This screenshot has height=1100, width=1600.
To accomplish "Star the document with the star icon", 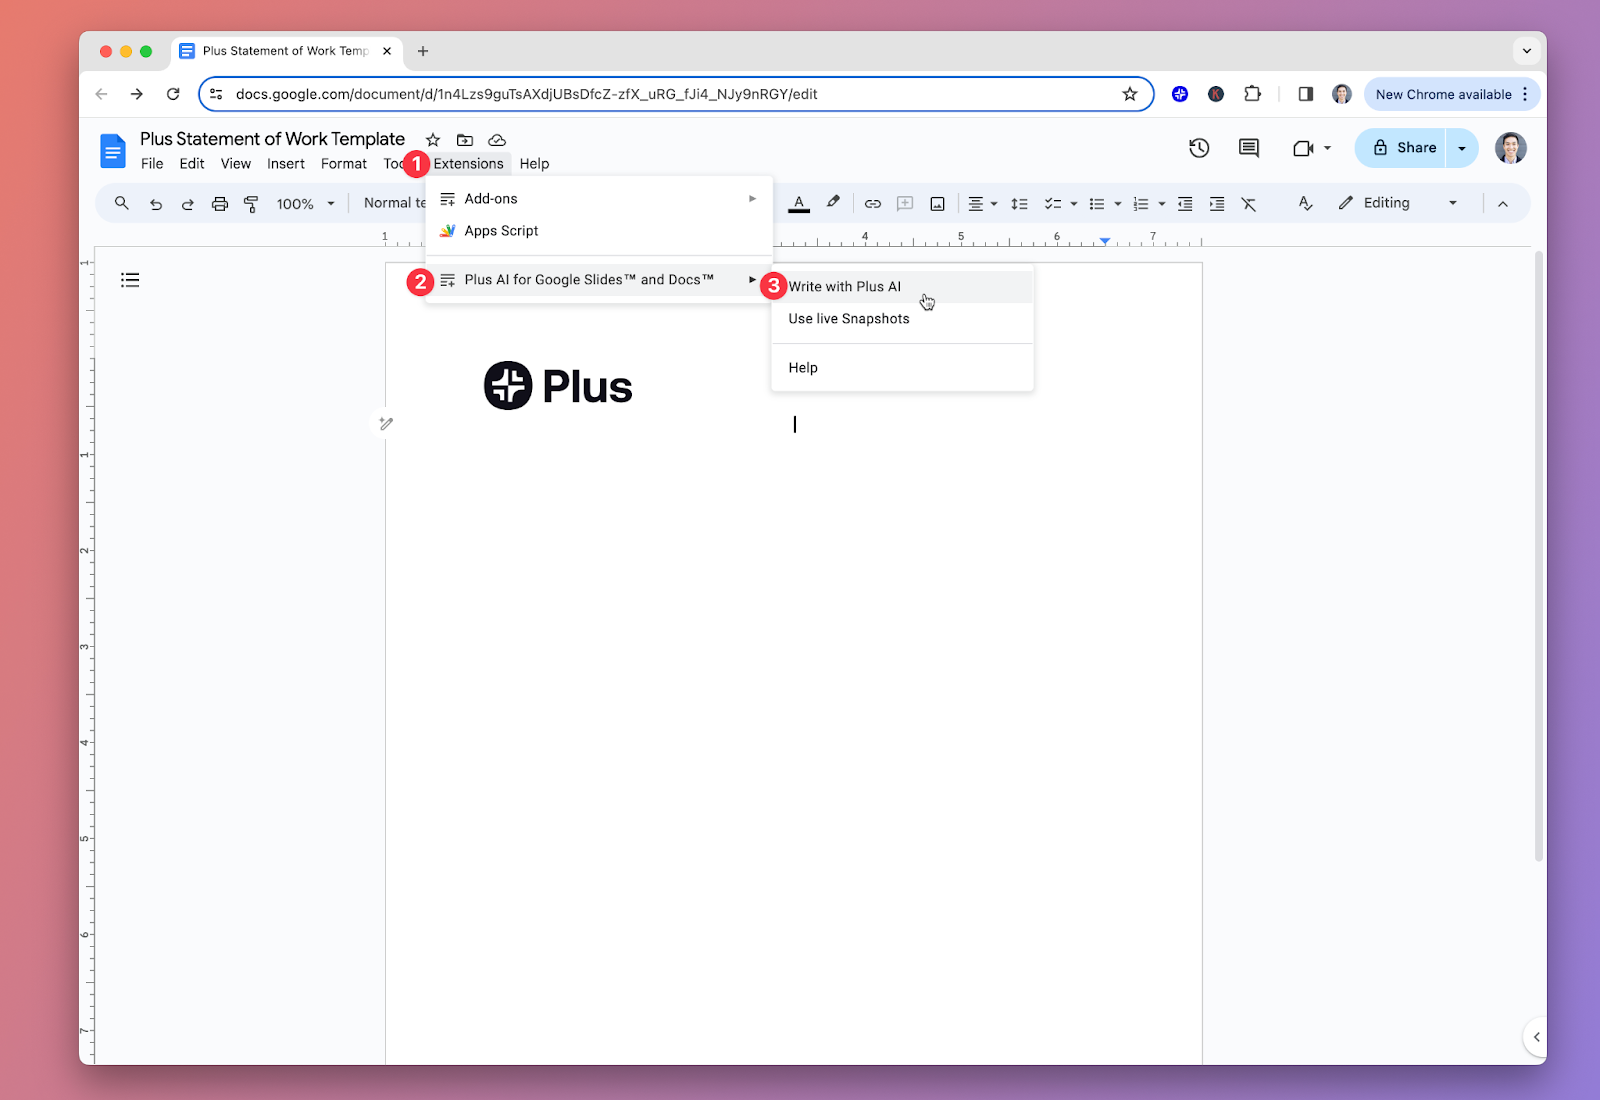I will coord(433,140).
